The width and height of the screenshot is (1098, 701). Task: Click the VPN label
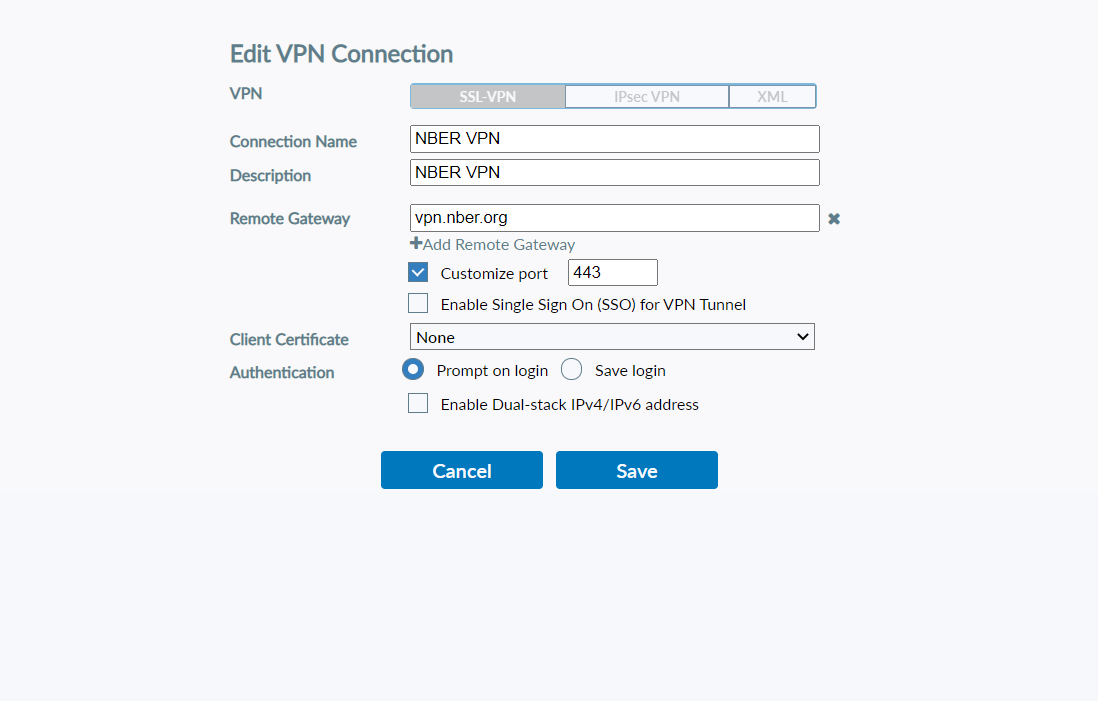tap(246, 94)
